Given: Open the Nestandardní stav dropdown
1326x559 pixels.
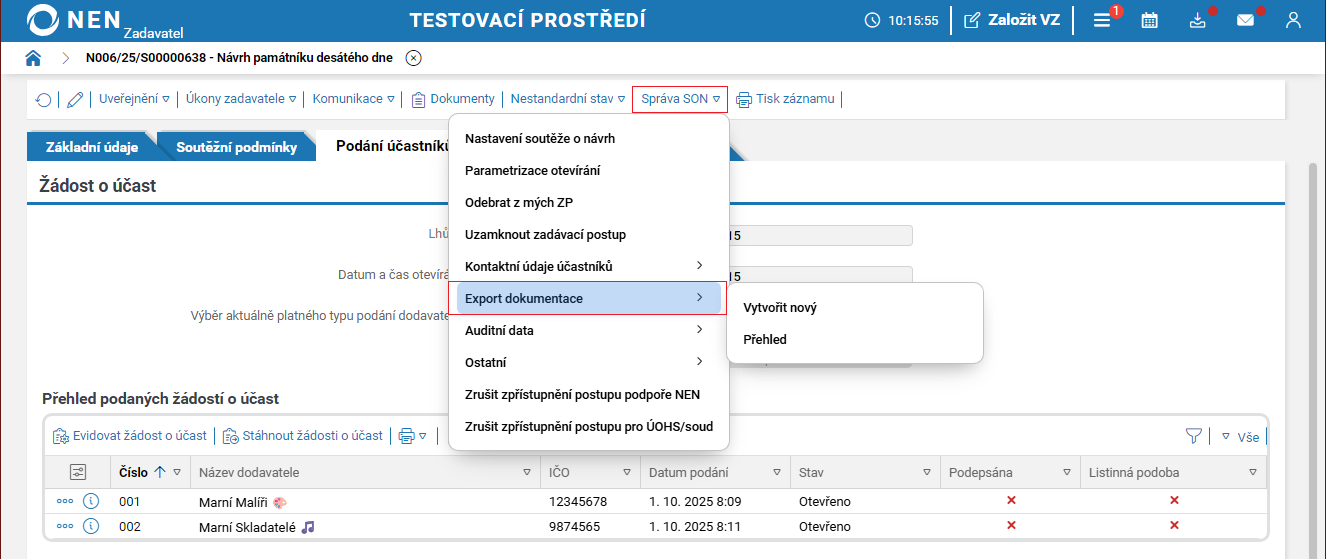Looking at the screenshot, I should (568, 99).
